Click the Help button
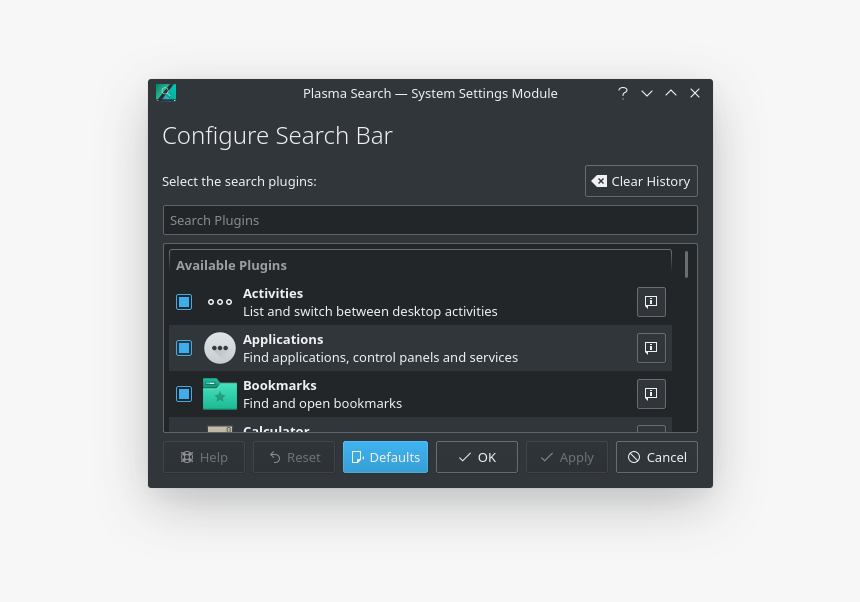 203,457
